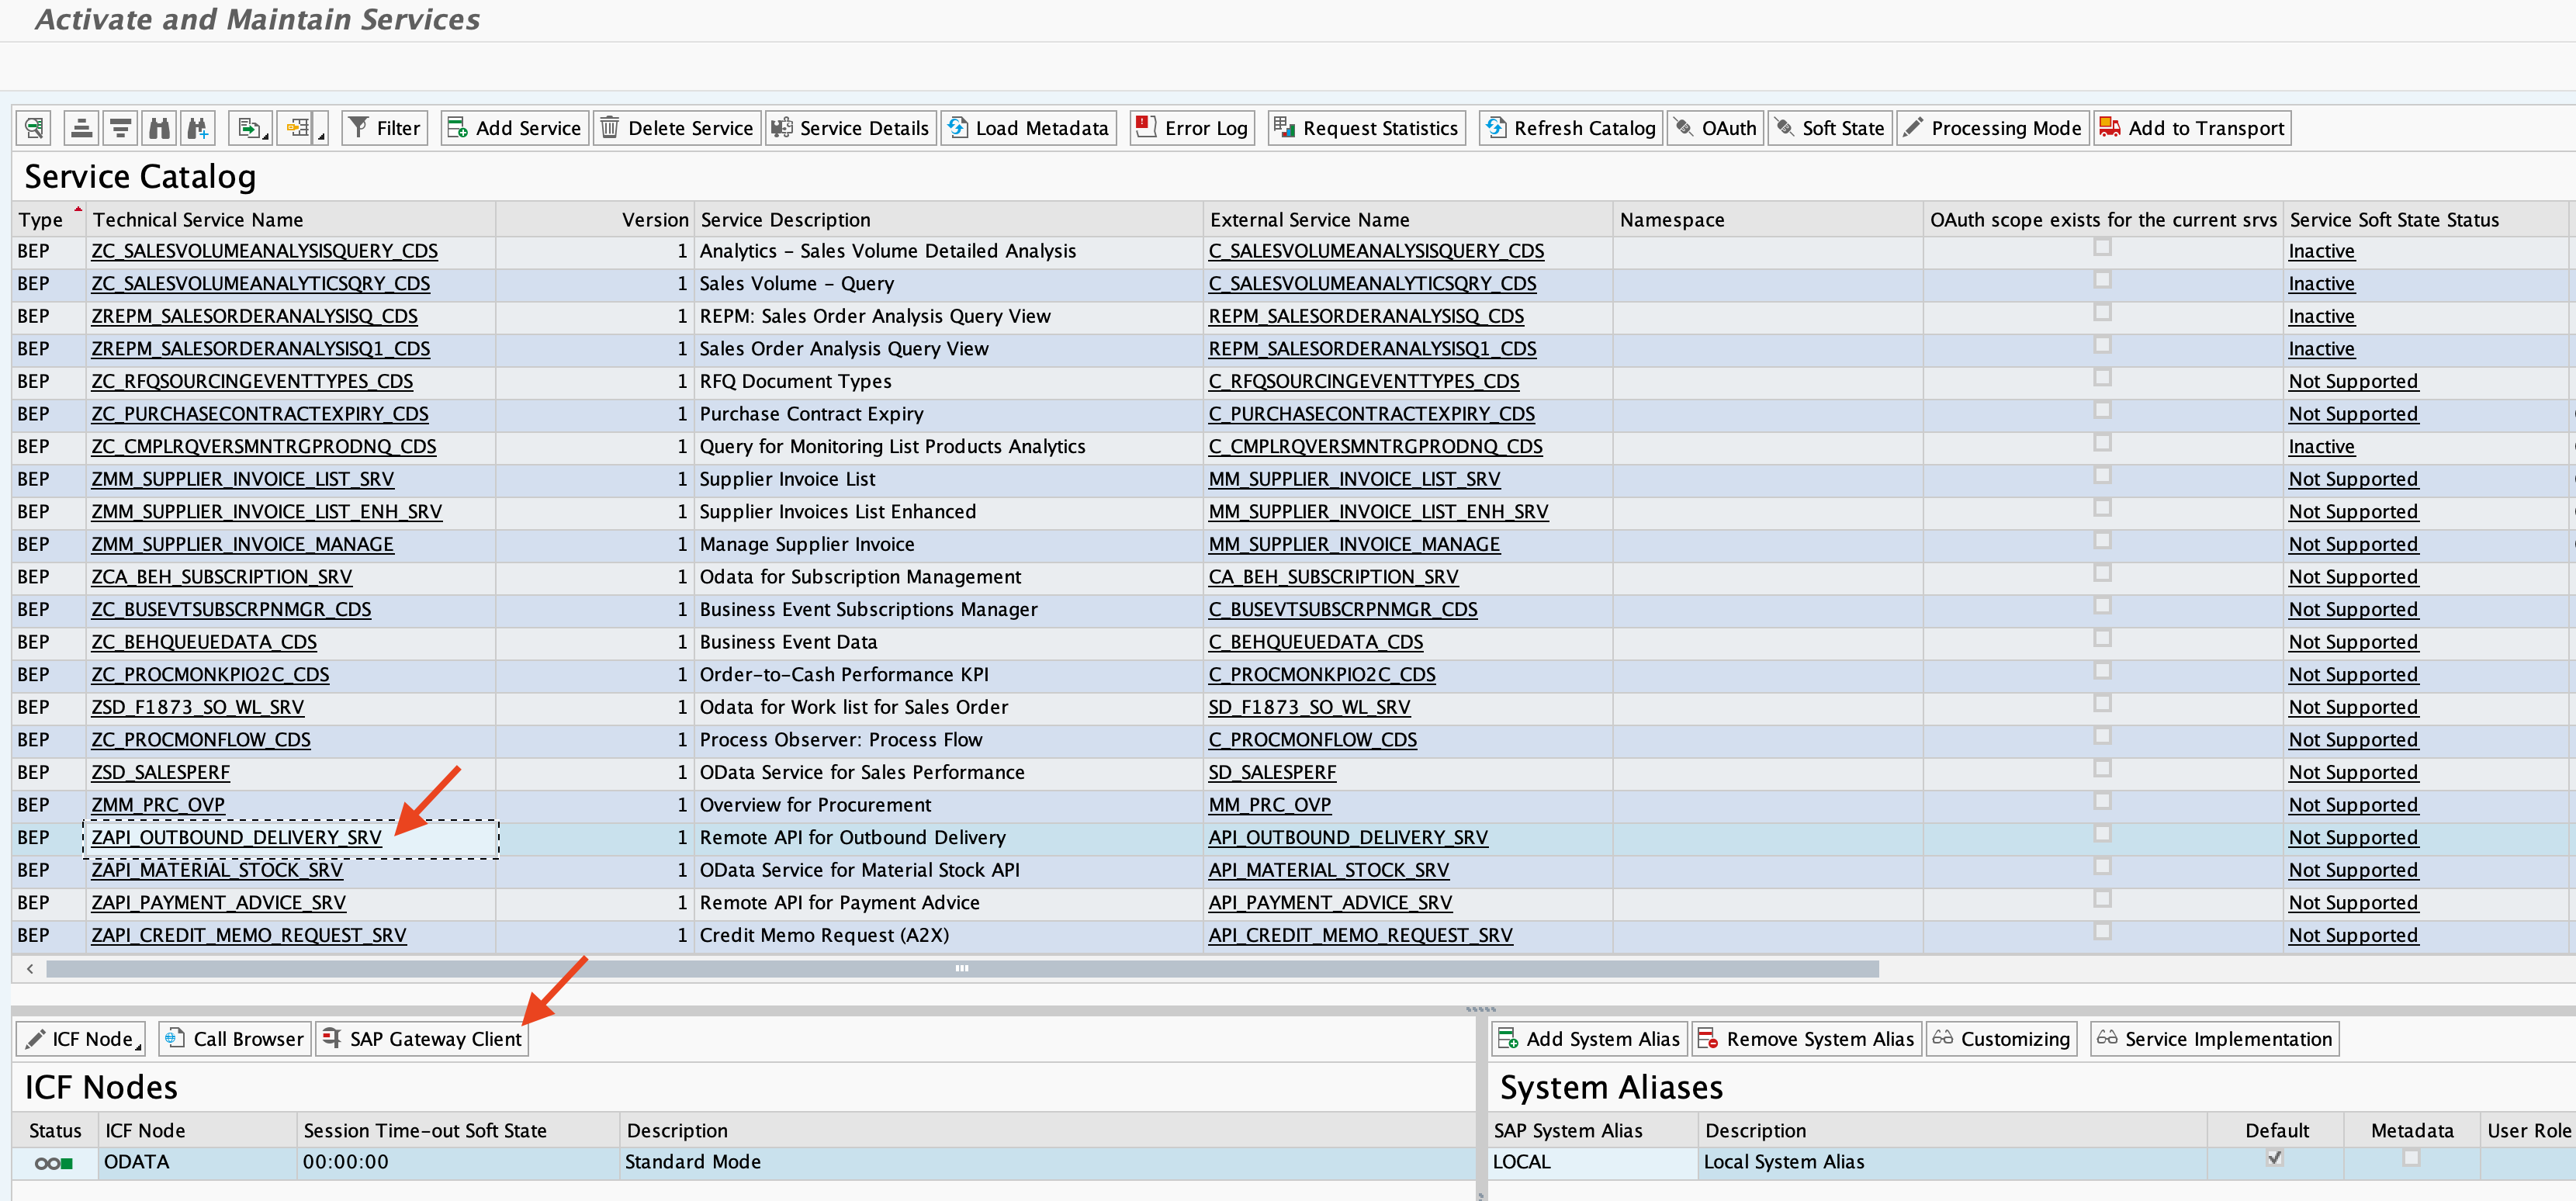2576x1201 pixels.
Task: Open the Filter funnel button
Action: tap(384, 128)
